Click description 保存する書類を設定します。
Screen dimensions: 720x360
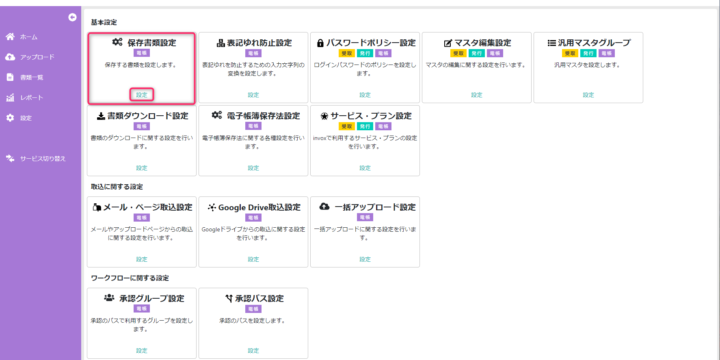click(141, 65)
